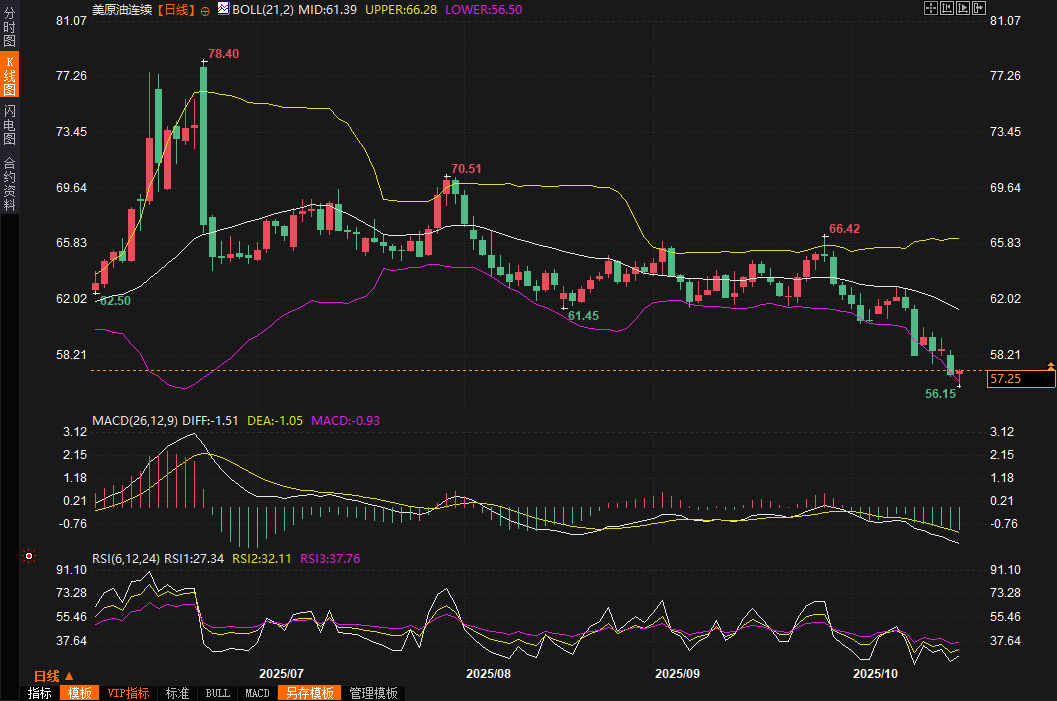Click the 56.15 low price marker
1057x701 pixels.
[940, 394]
